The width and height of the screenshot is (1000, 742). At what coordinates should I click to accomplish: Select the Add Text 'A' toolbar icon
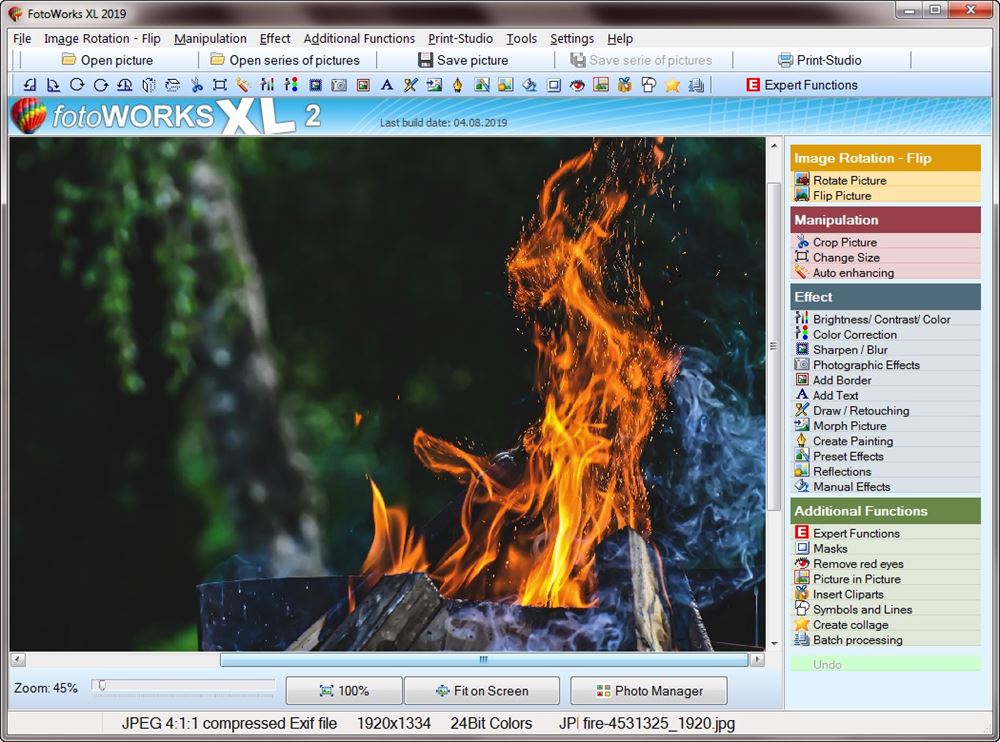(x=386, y=85)
